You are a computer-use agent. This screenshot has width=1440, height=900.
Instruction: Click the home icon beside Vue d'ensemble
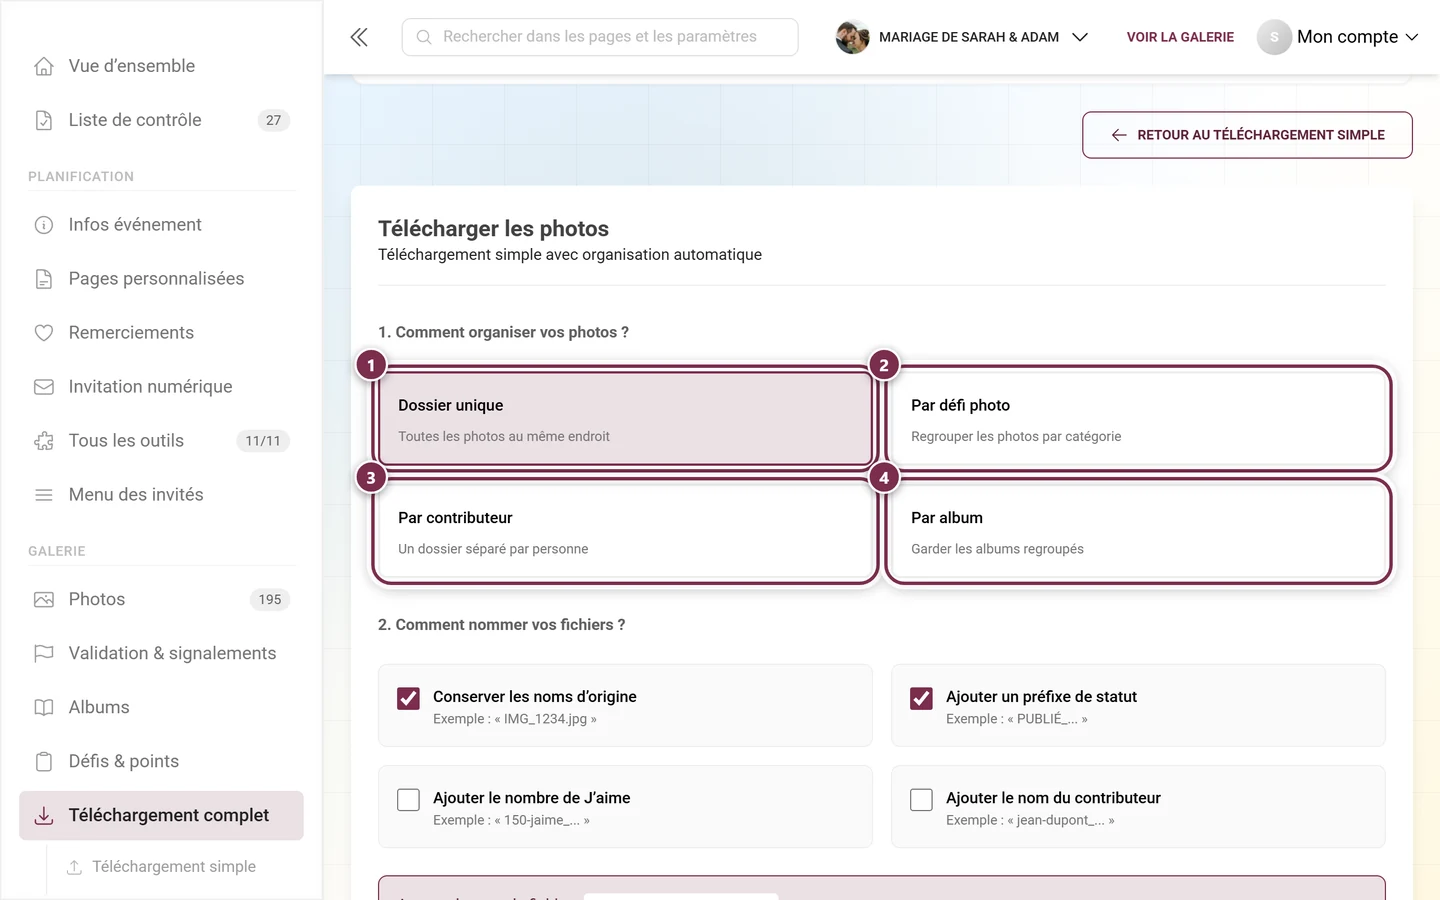44,66
